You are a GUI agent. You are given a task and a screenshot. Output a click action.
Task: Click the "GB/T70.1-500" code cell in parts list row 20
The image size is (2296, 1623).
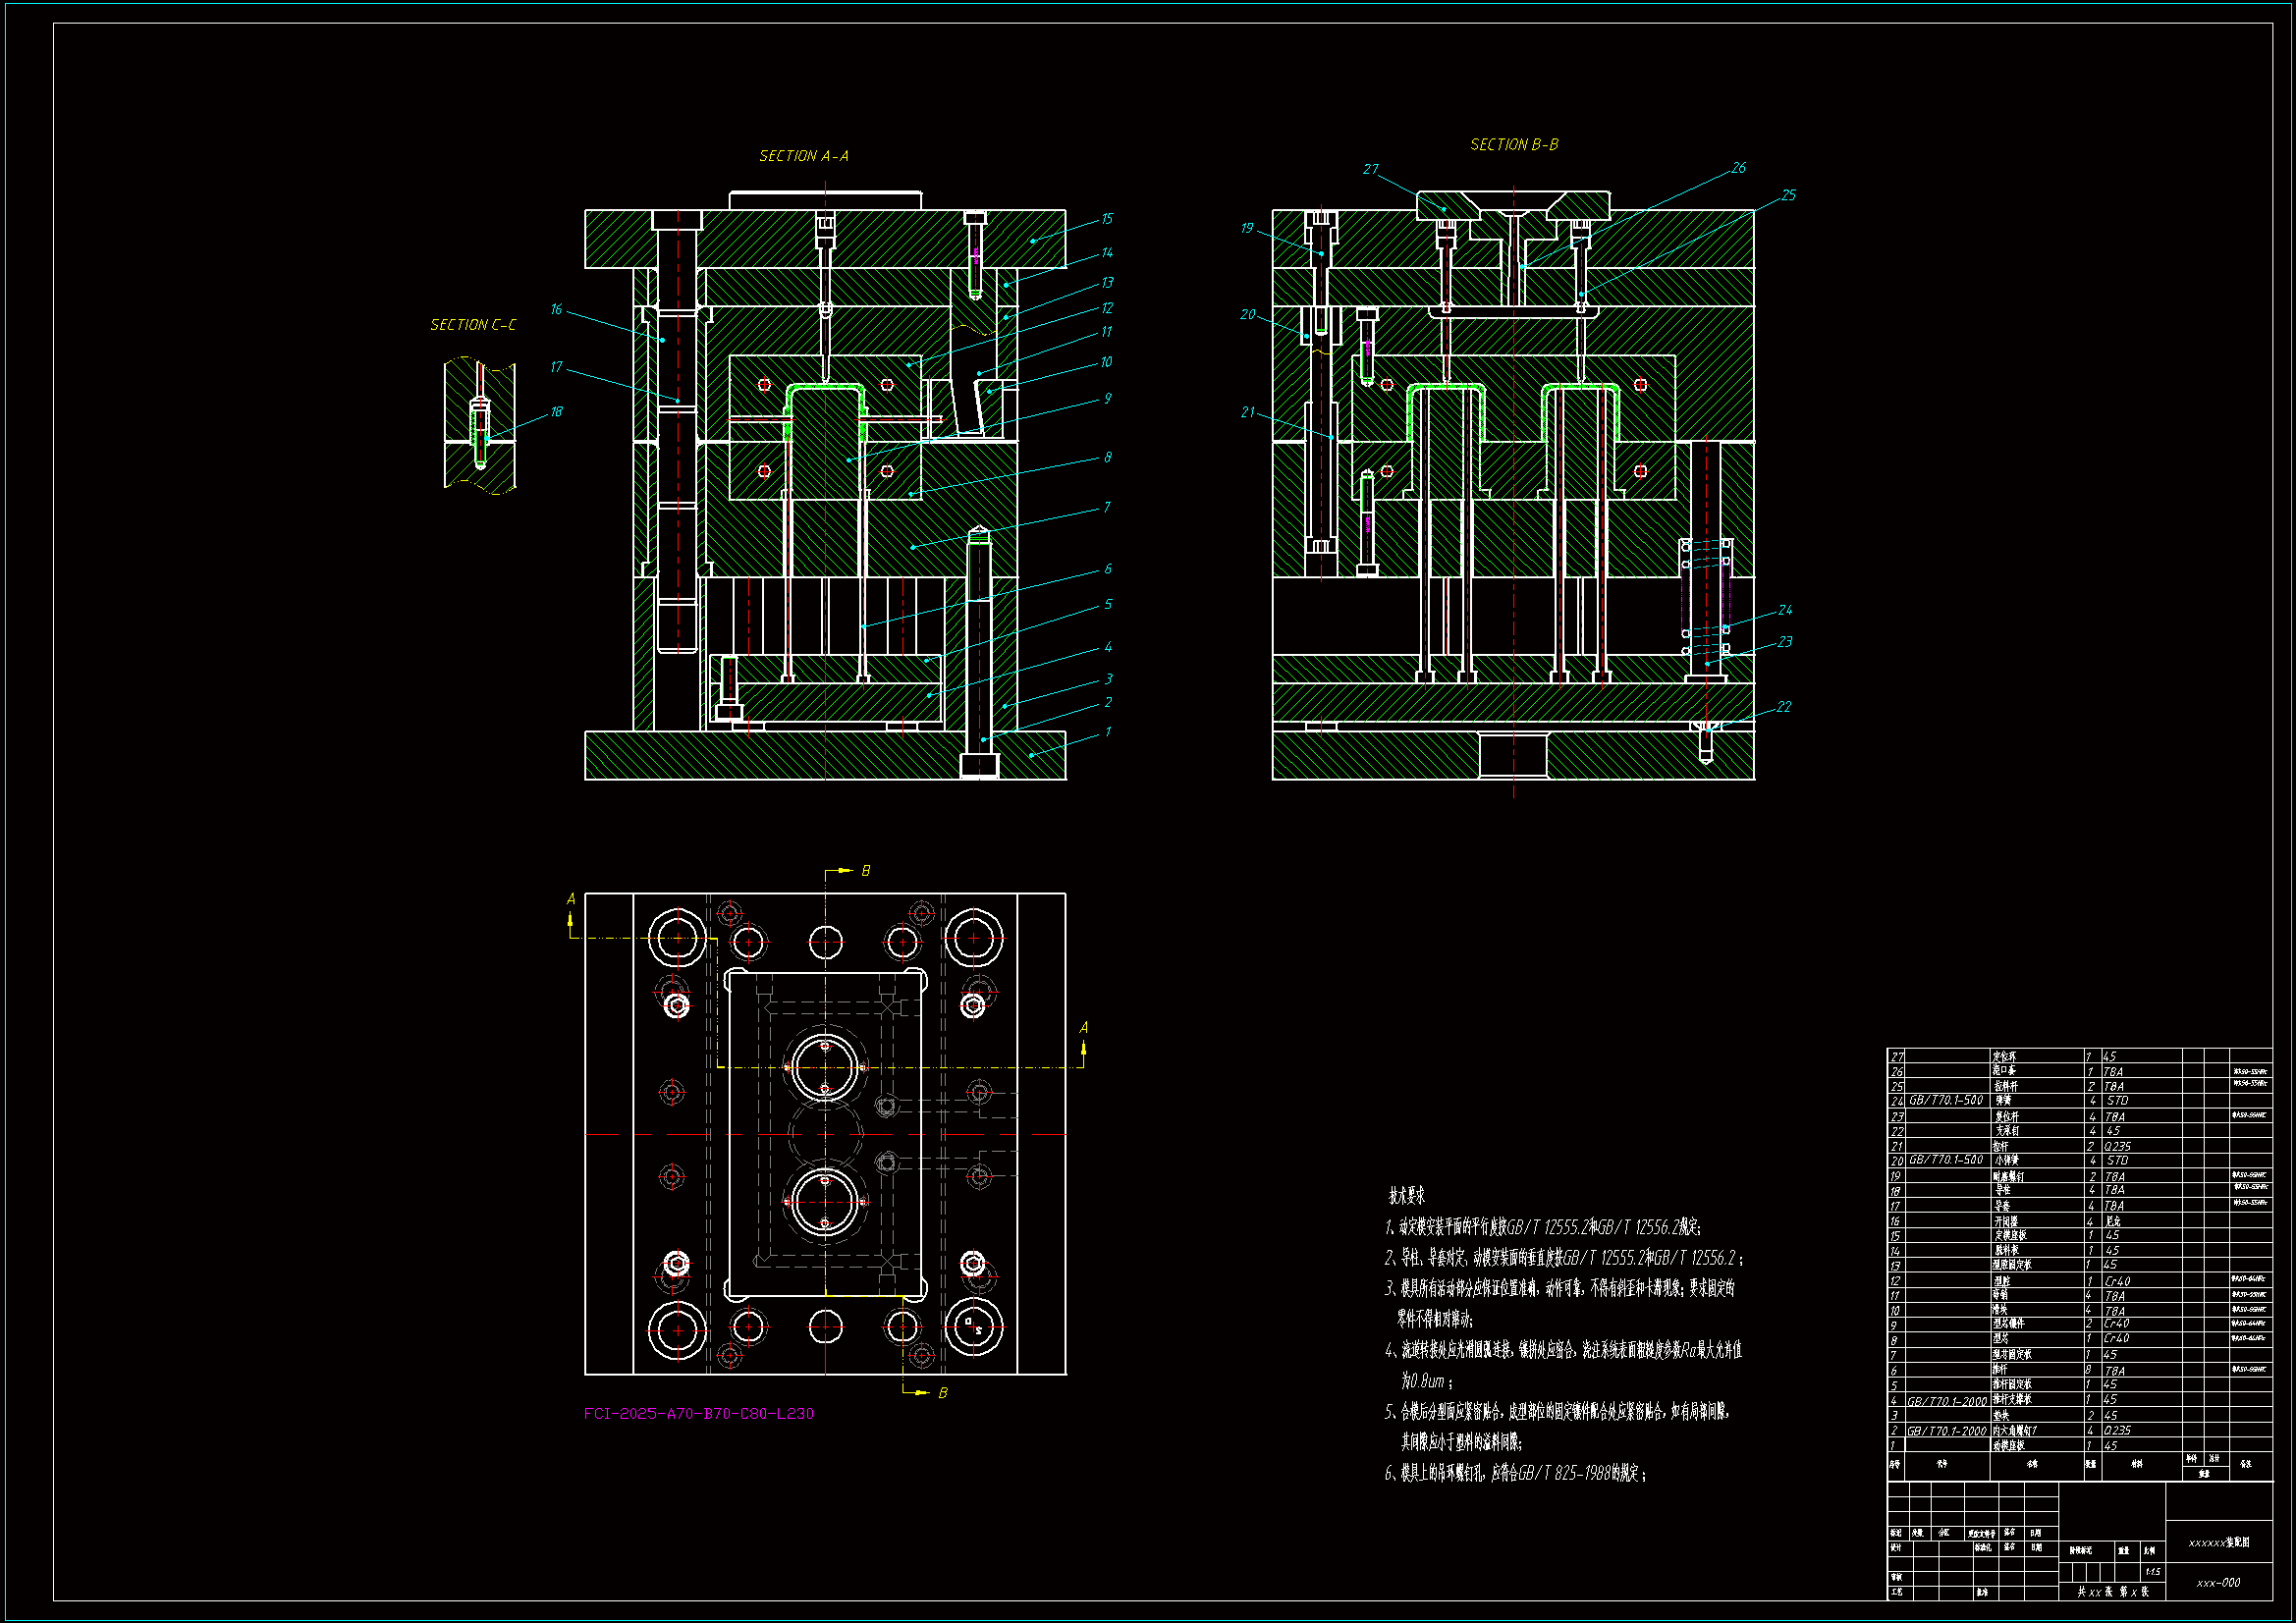1946,1160
